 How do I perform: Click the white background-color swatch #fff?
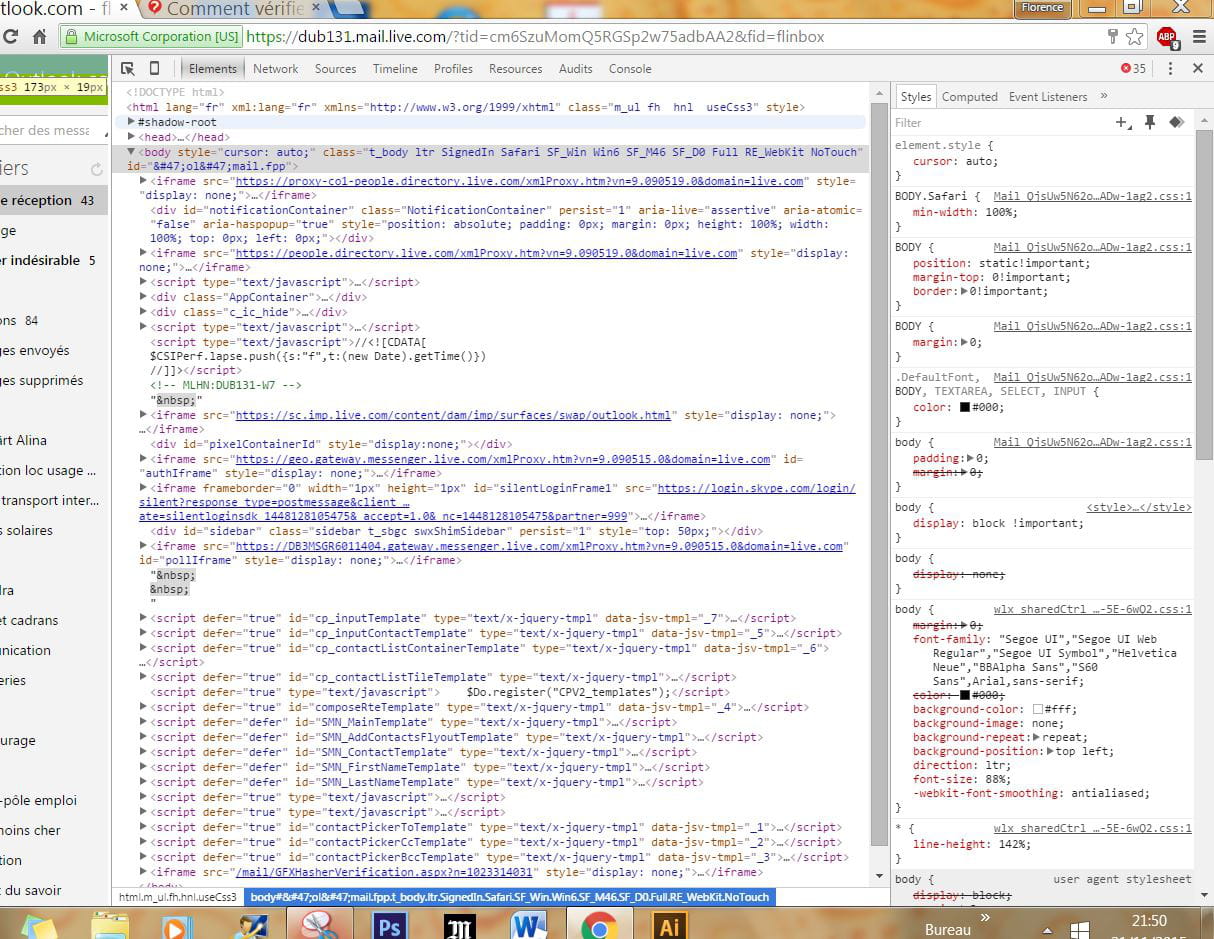tap(1038, 709)
